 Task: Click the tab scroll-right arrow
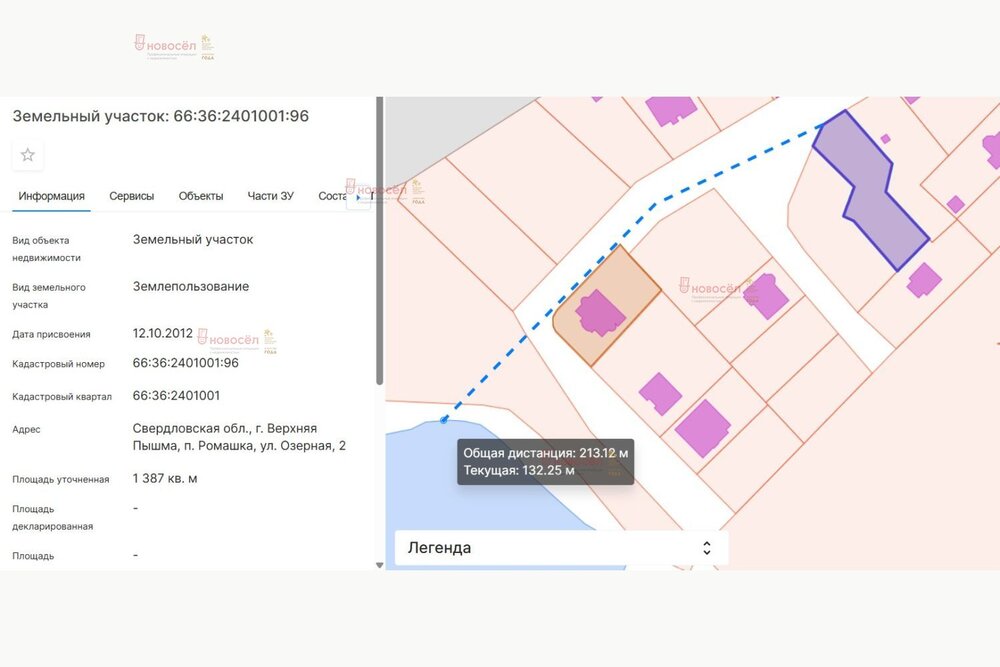pos(360,197)
